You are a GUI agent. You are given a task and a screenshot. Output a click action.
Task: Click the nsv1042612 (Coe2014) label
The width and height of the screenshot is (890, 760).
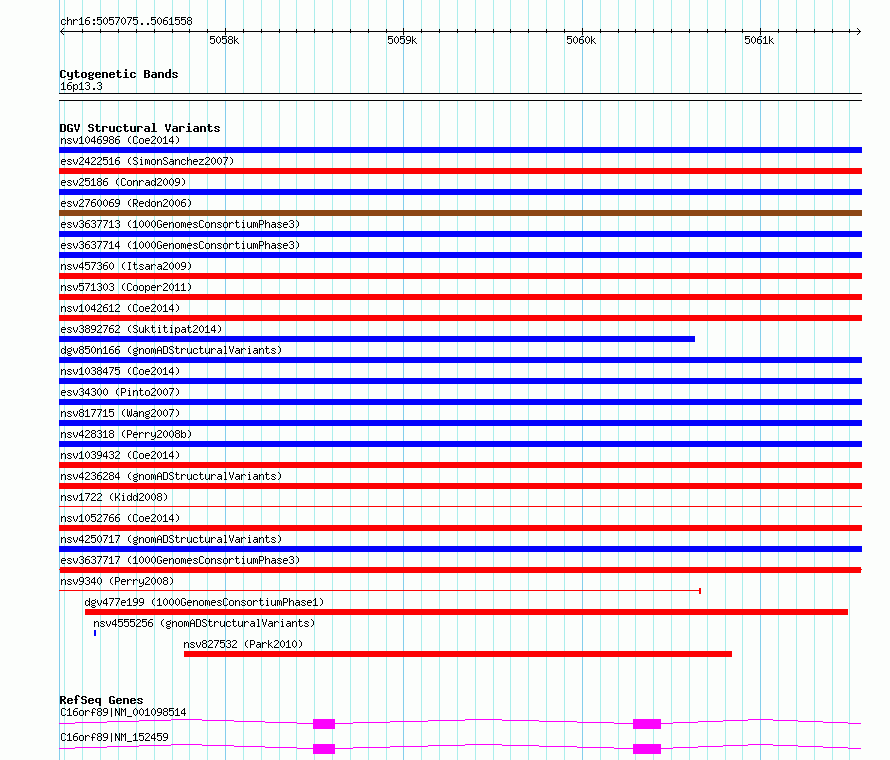tap(120, 308)
